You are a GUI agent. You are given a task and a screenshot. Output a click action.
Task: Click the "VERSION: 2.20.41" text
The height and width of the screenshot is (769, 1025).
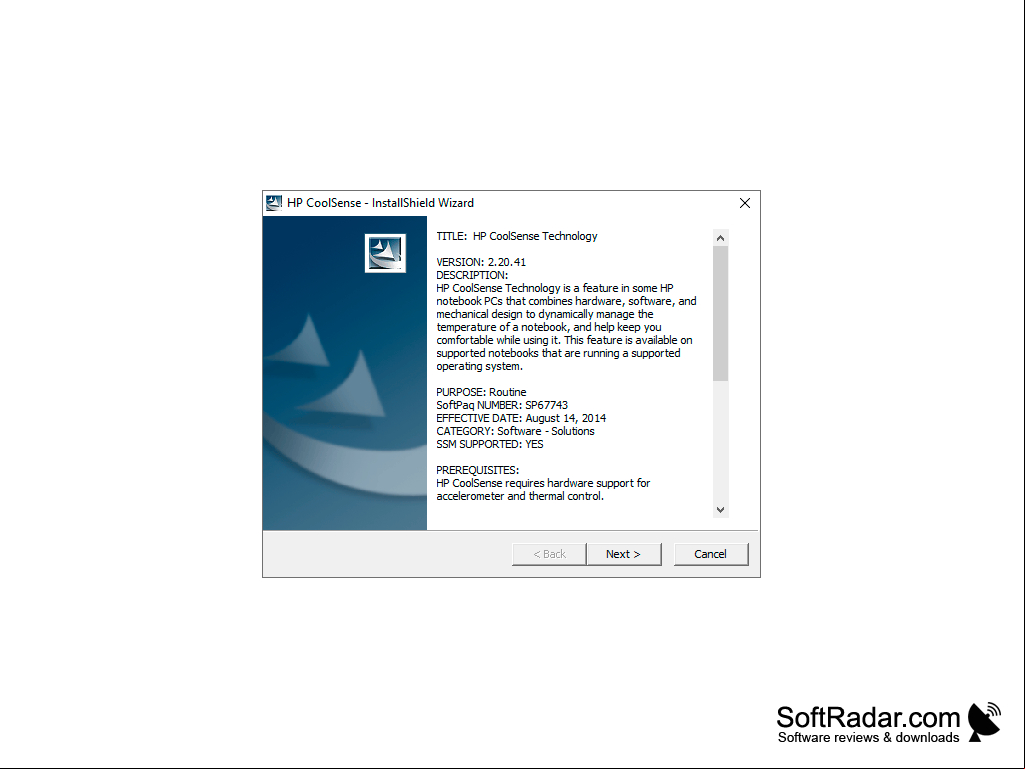pos(480,262)
